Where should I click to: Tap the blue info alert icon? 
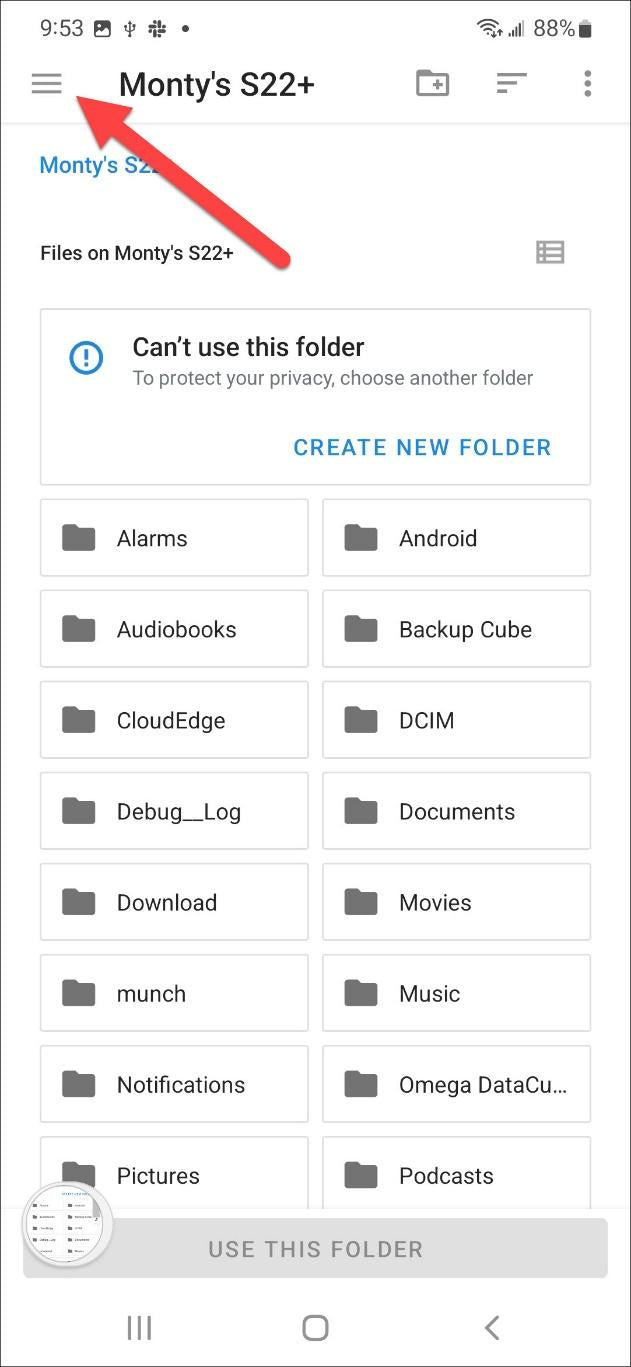click(86, 357)
